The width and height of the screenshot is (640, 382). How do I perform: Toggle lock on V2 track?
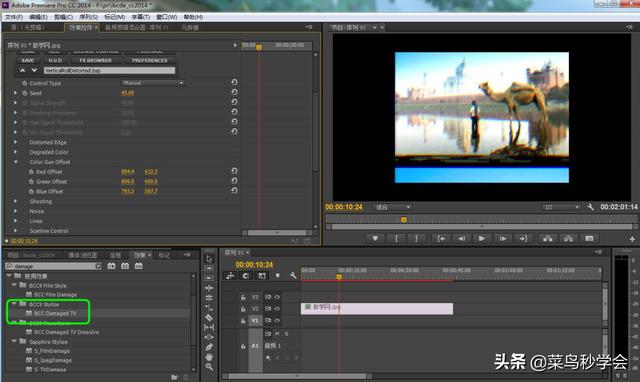click(243, 309)
